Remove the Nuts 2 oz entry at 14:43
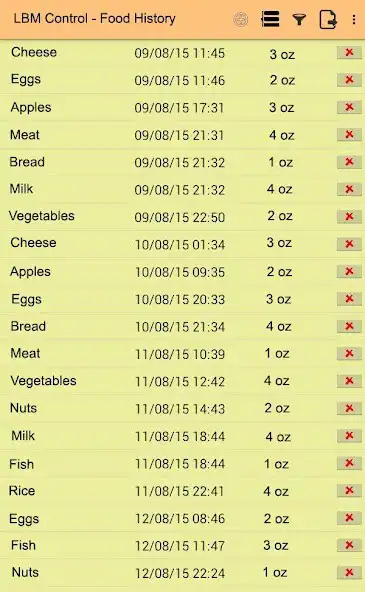Screen dimensions: 365x592 [x=349, y=408]
